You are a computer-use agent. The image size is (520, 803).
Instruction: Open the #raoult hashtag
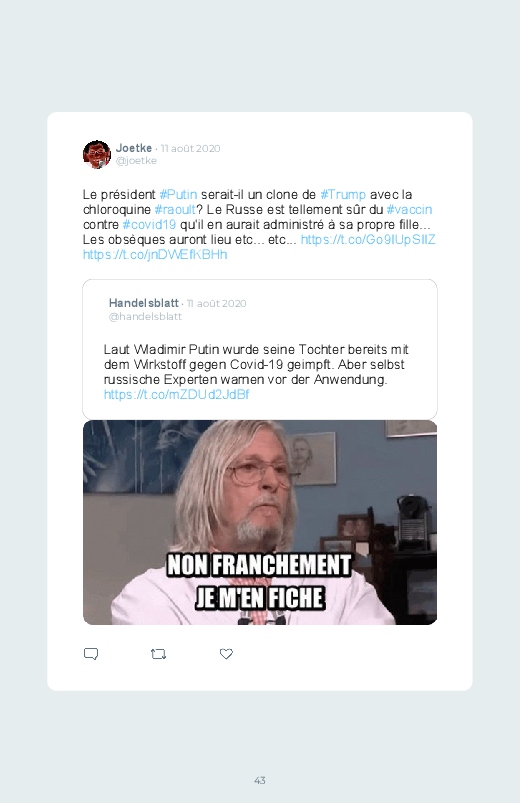(x=175, y=209)
